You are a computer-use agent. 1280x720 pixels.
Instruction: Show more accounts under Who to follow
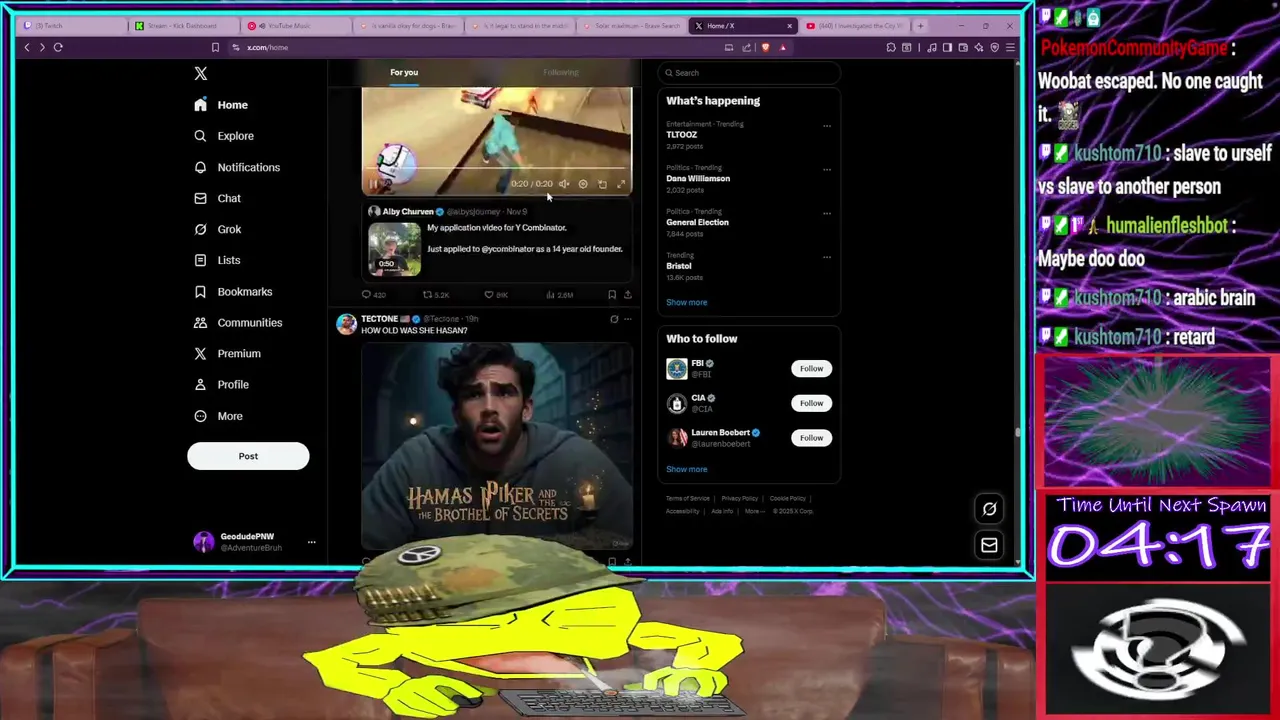point(687,469)
